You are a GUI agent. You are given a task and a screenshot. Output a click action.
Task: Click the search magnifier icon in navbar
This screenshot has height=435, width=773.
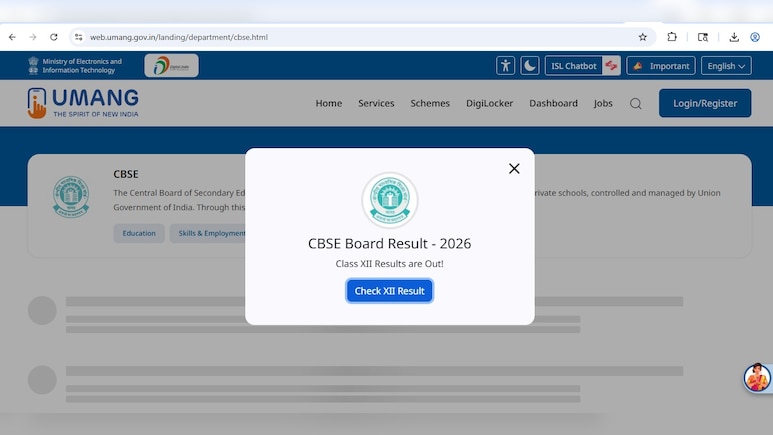[636, 104]
